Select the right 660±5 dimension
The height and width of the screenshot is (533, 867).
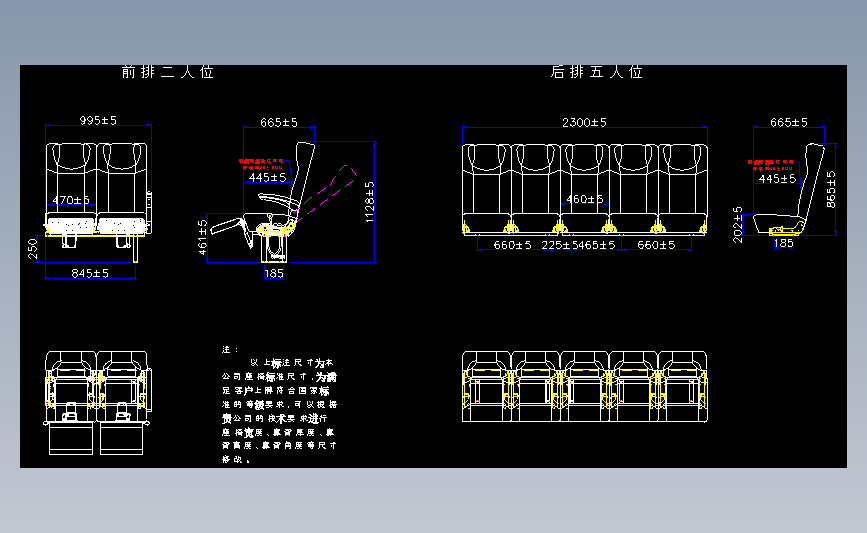pyautogui.click(x=656, y=245)
